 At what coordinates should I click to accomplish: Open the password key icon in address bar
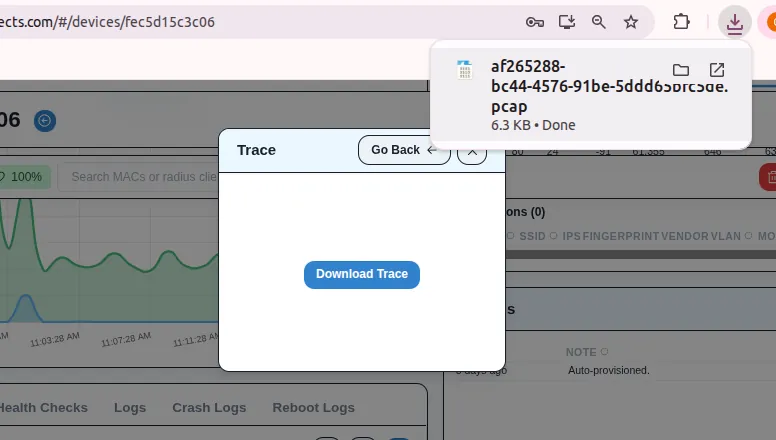click(x=534, y=22)
